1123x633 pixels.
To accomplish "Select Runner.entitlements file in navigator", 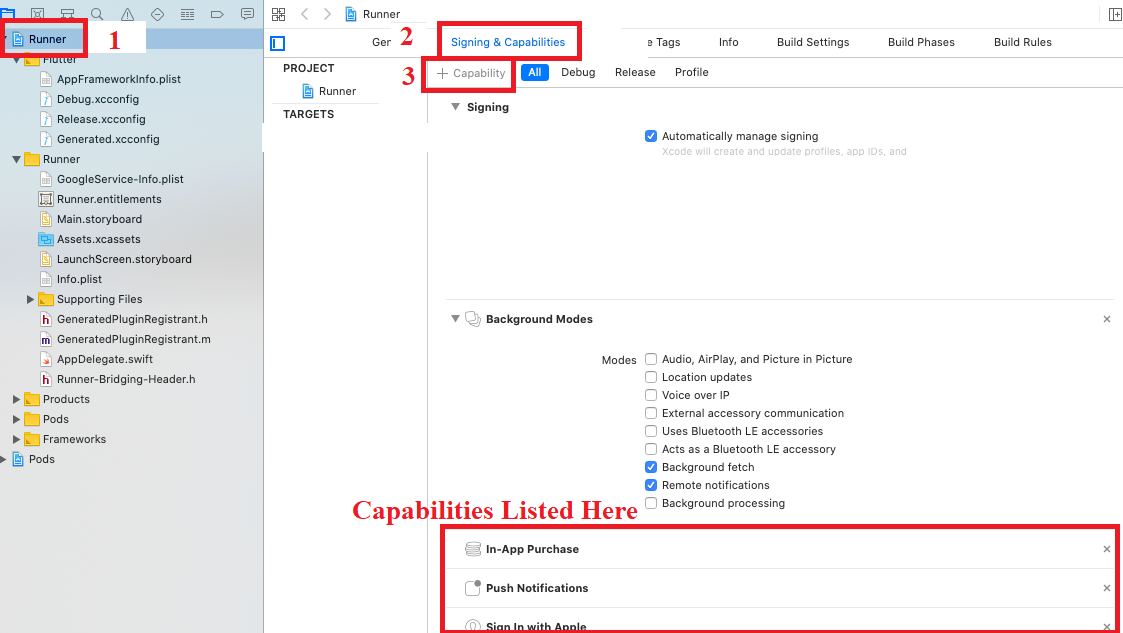I will [x=109, y=199].
